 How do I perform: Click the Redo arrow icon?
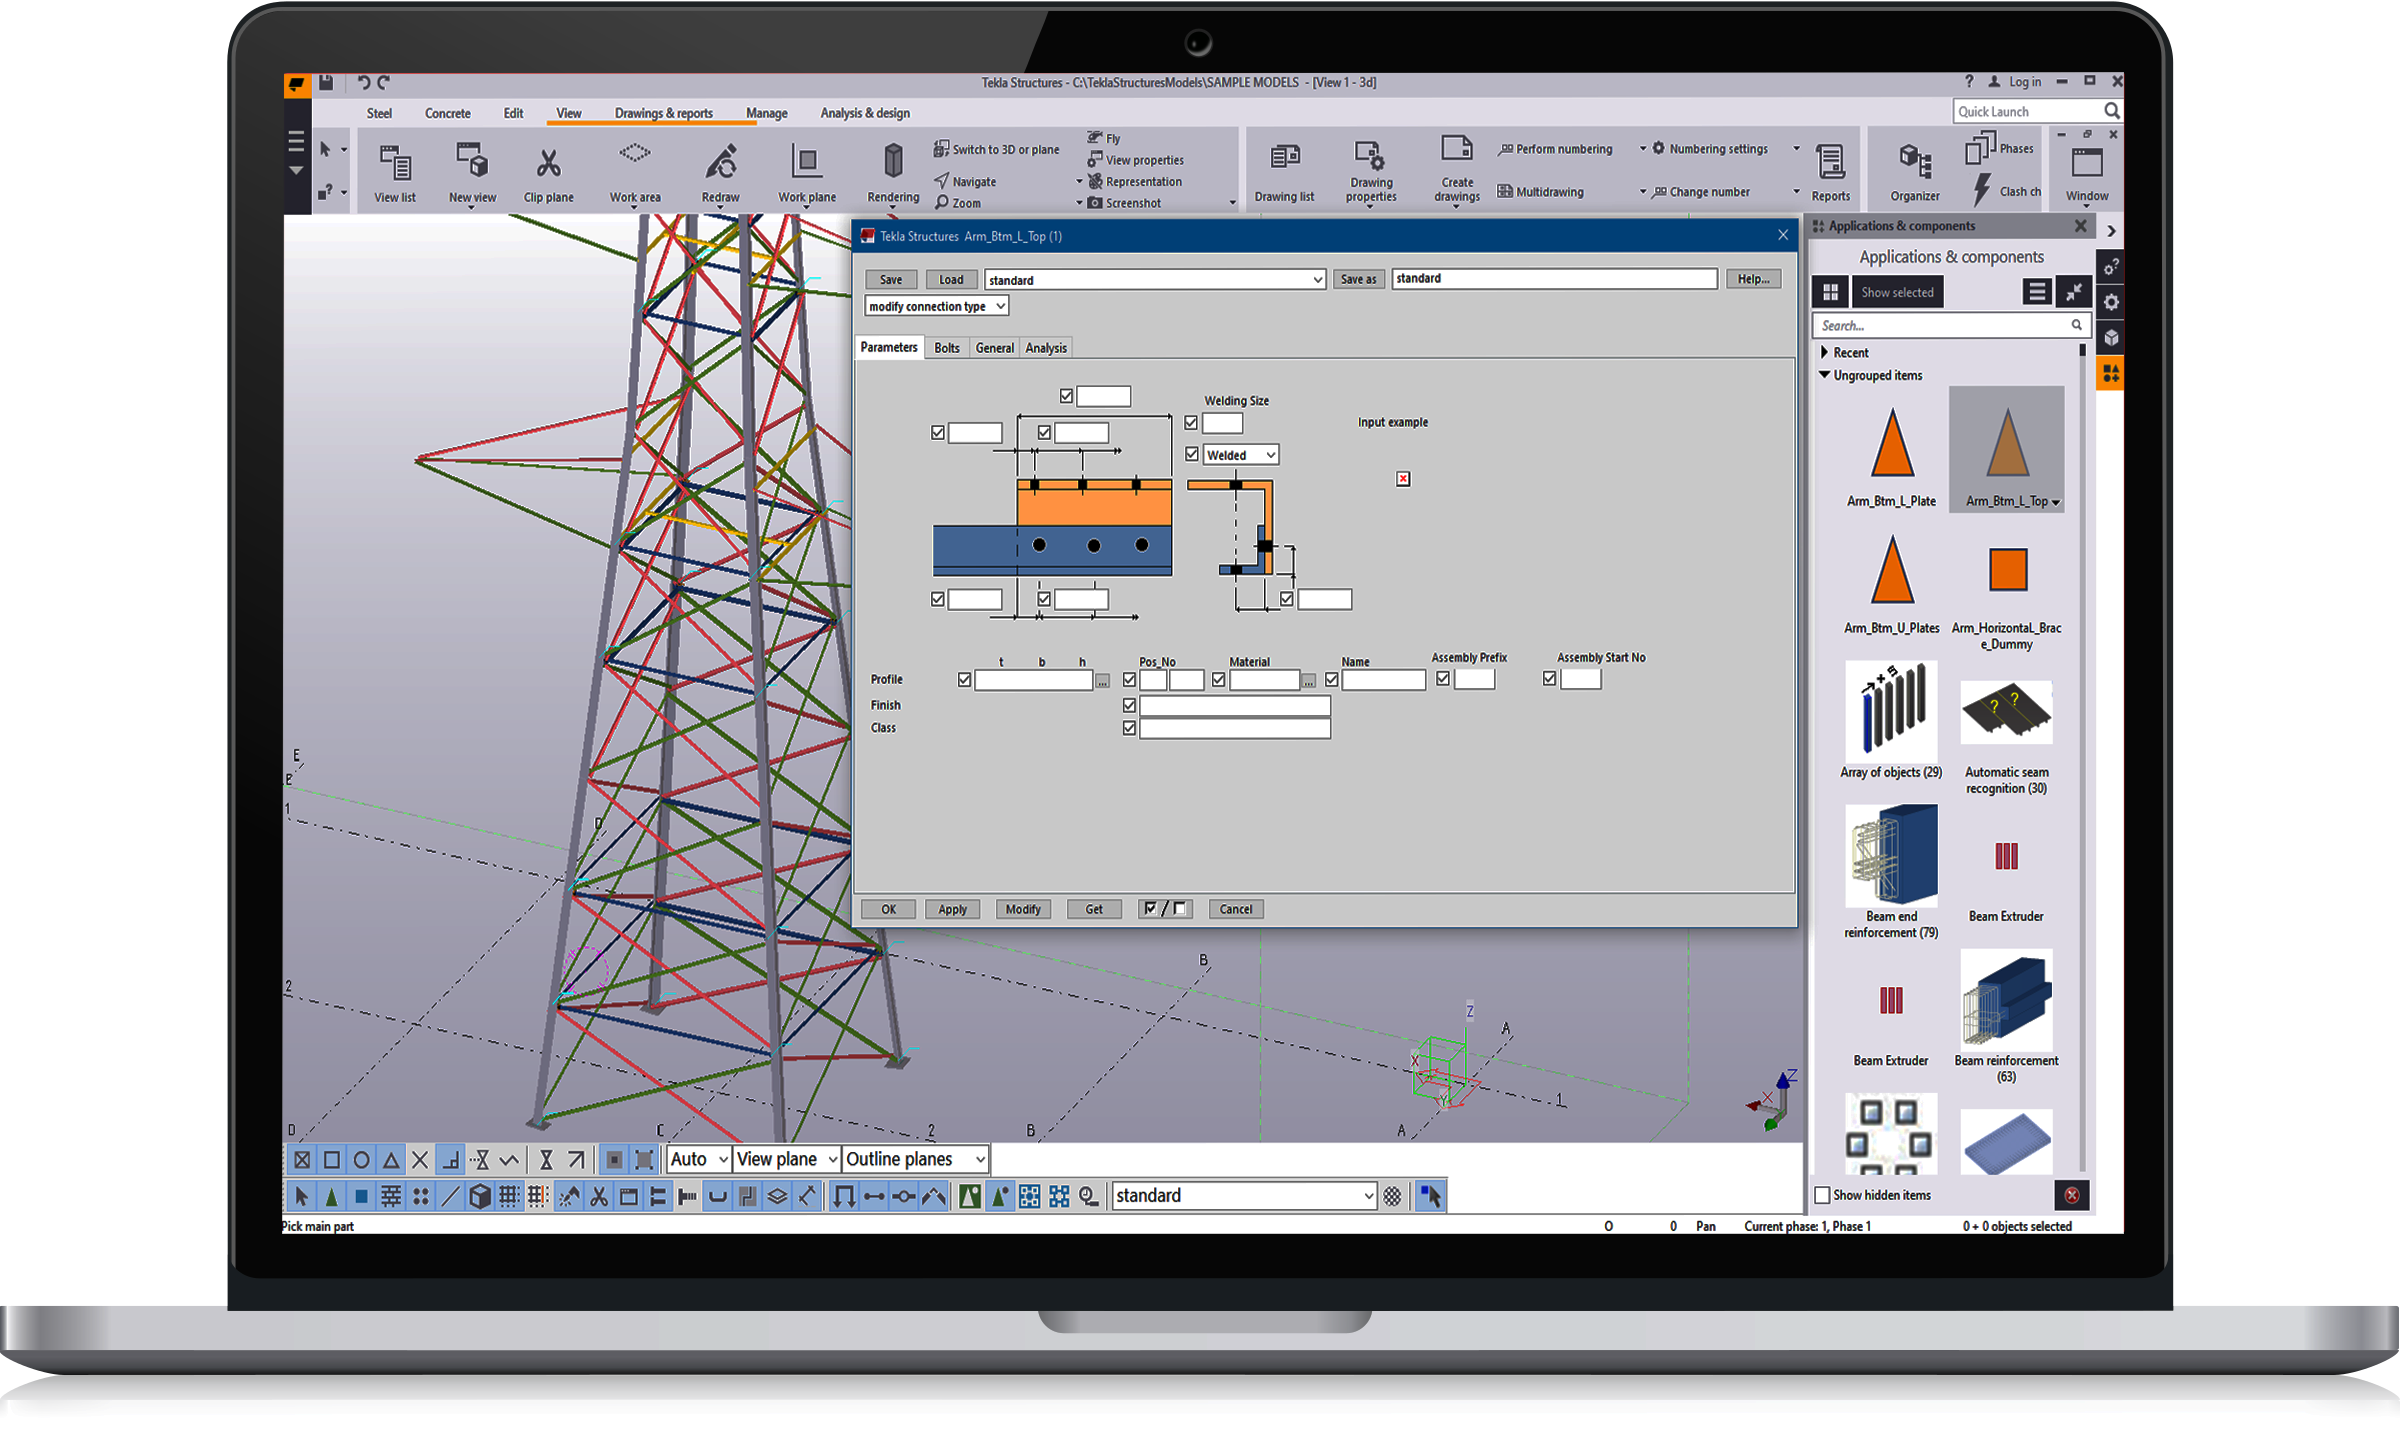pos(384,83)
